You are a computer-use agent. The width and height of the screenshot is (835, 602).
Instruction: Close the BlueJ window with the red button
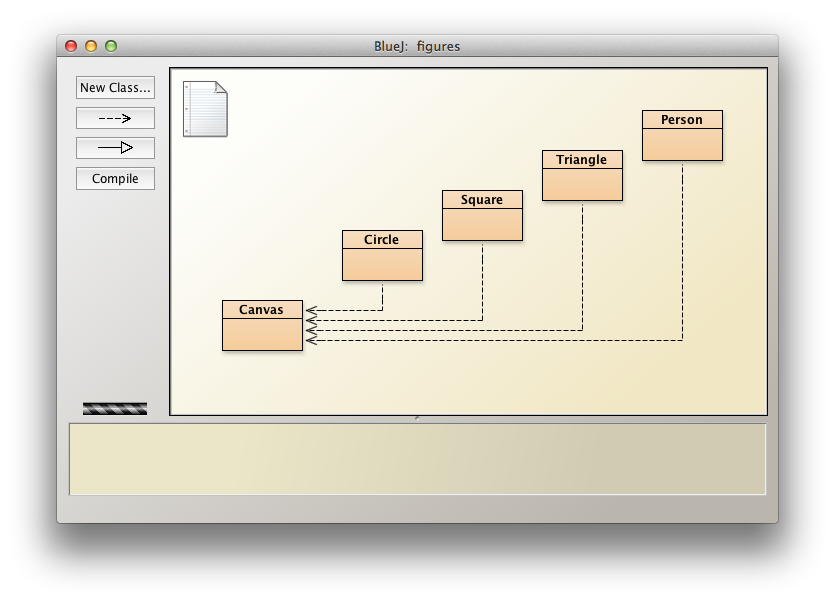click(71, 46)
